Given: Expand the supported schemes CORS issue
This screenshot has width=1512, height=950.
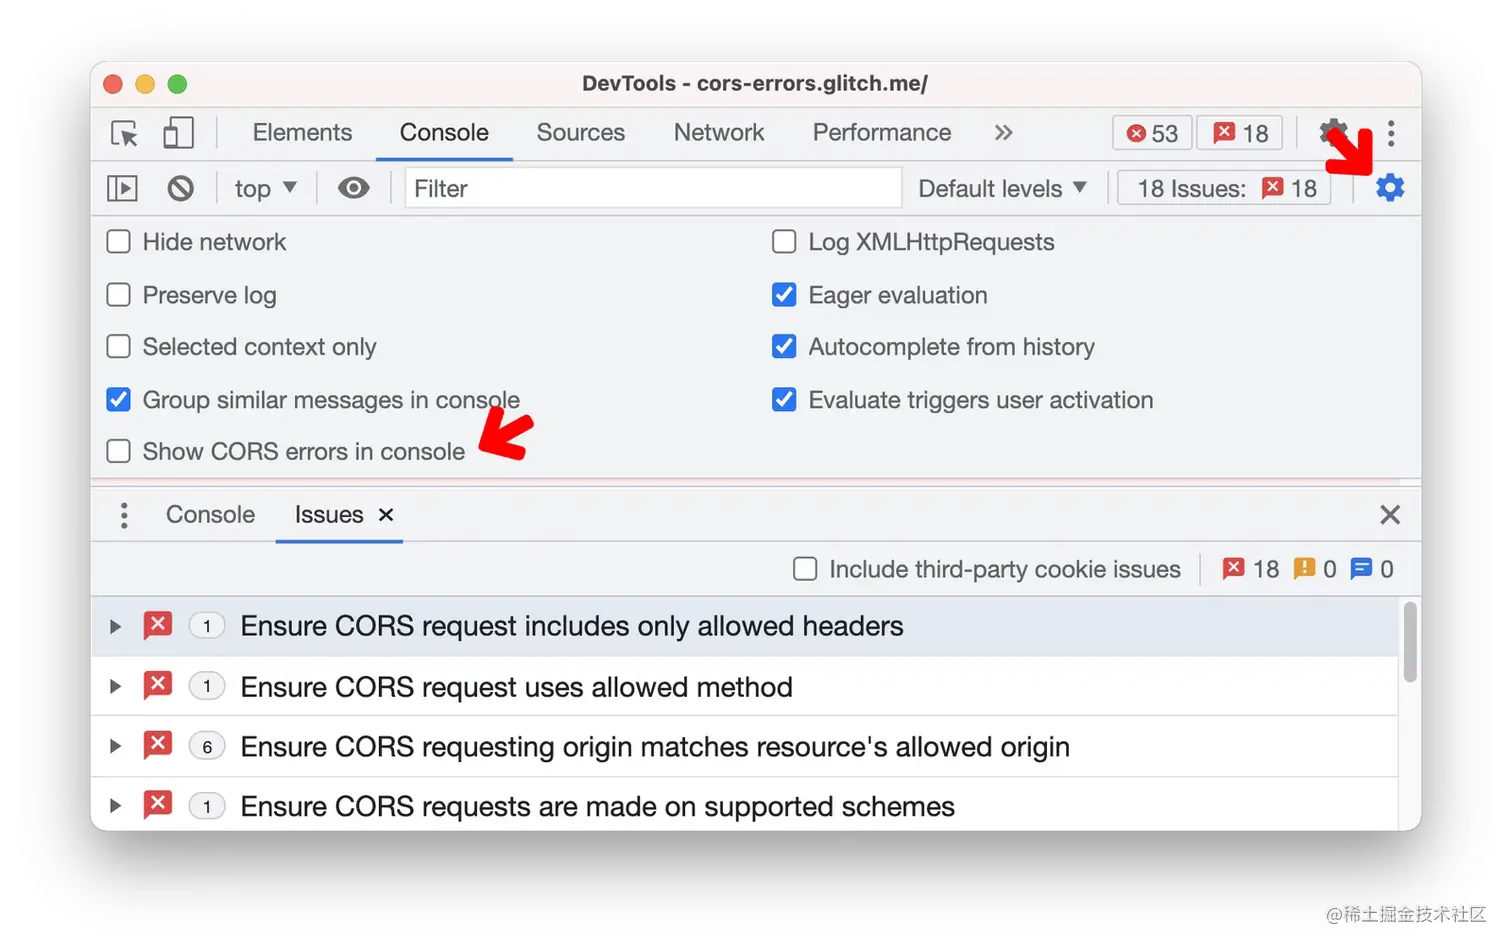Looking at the screenshot, I should point(115,806).
